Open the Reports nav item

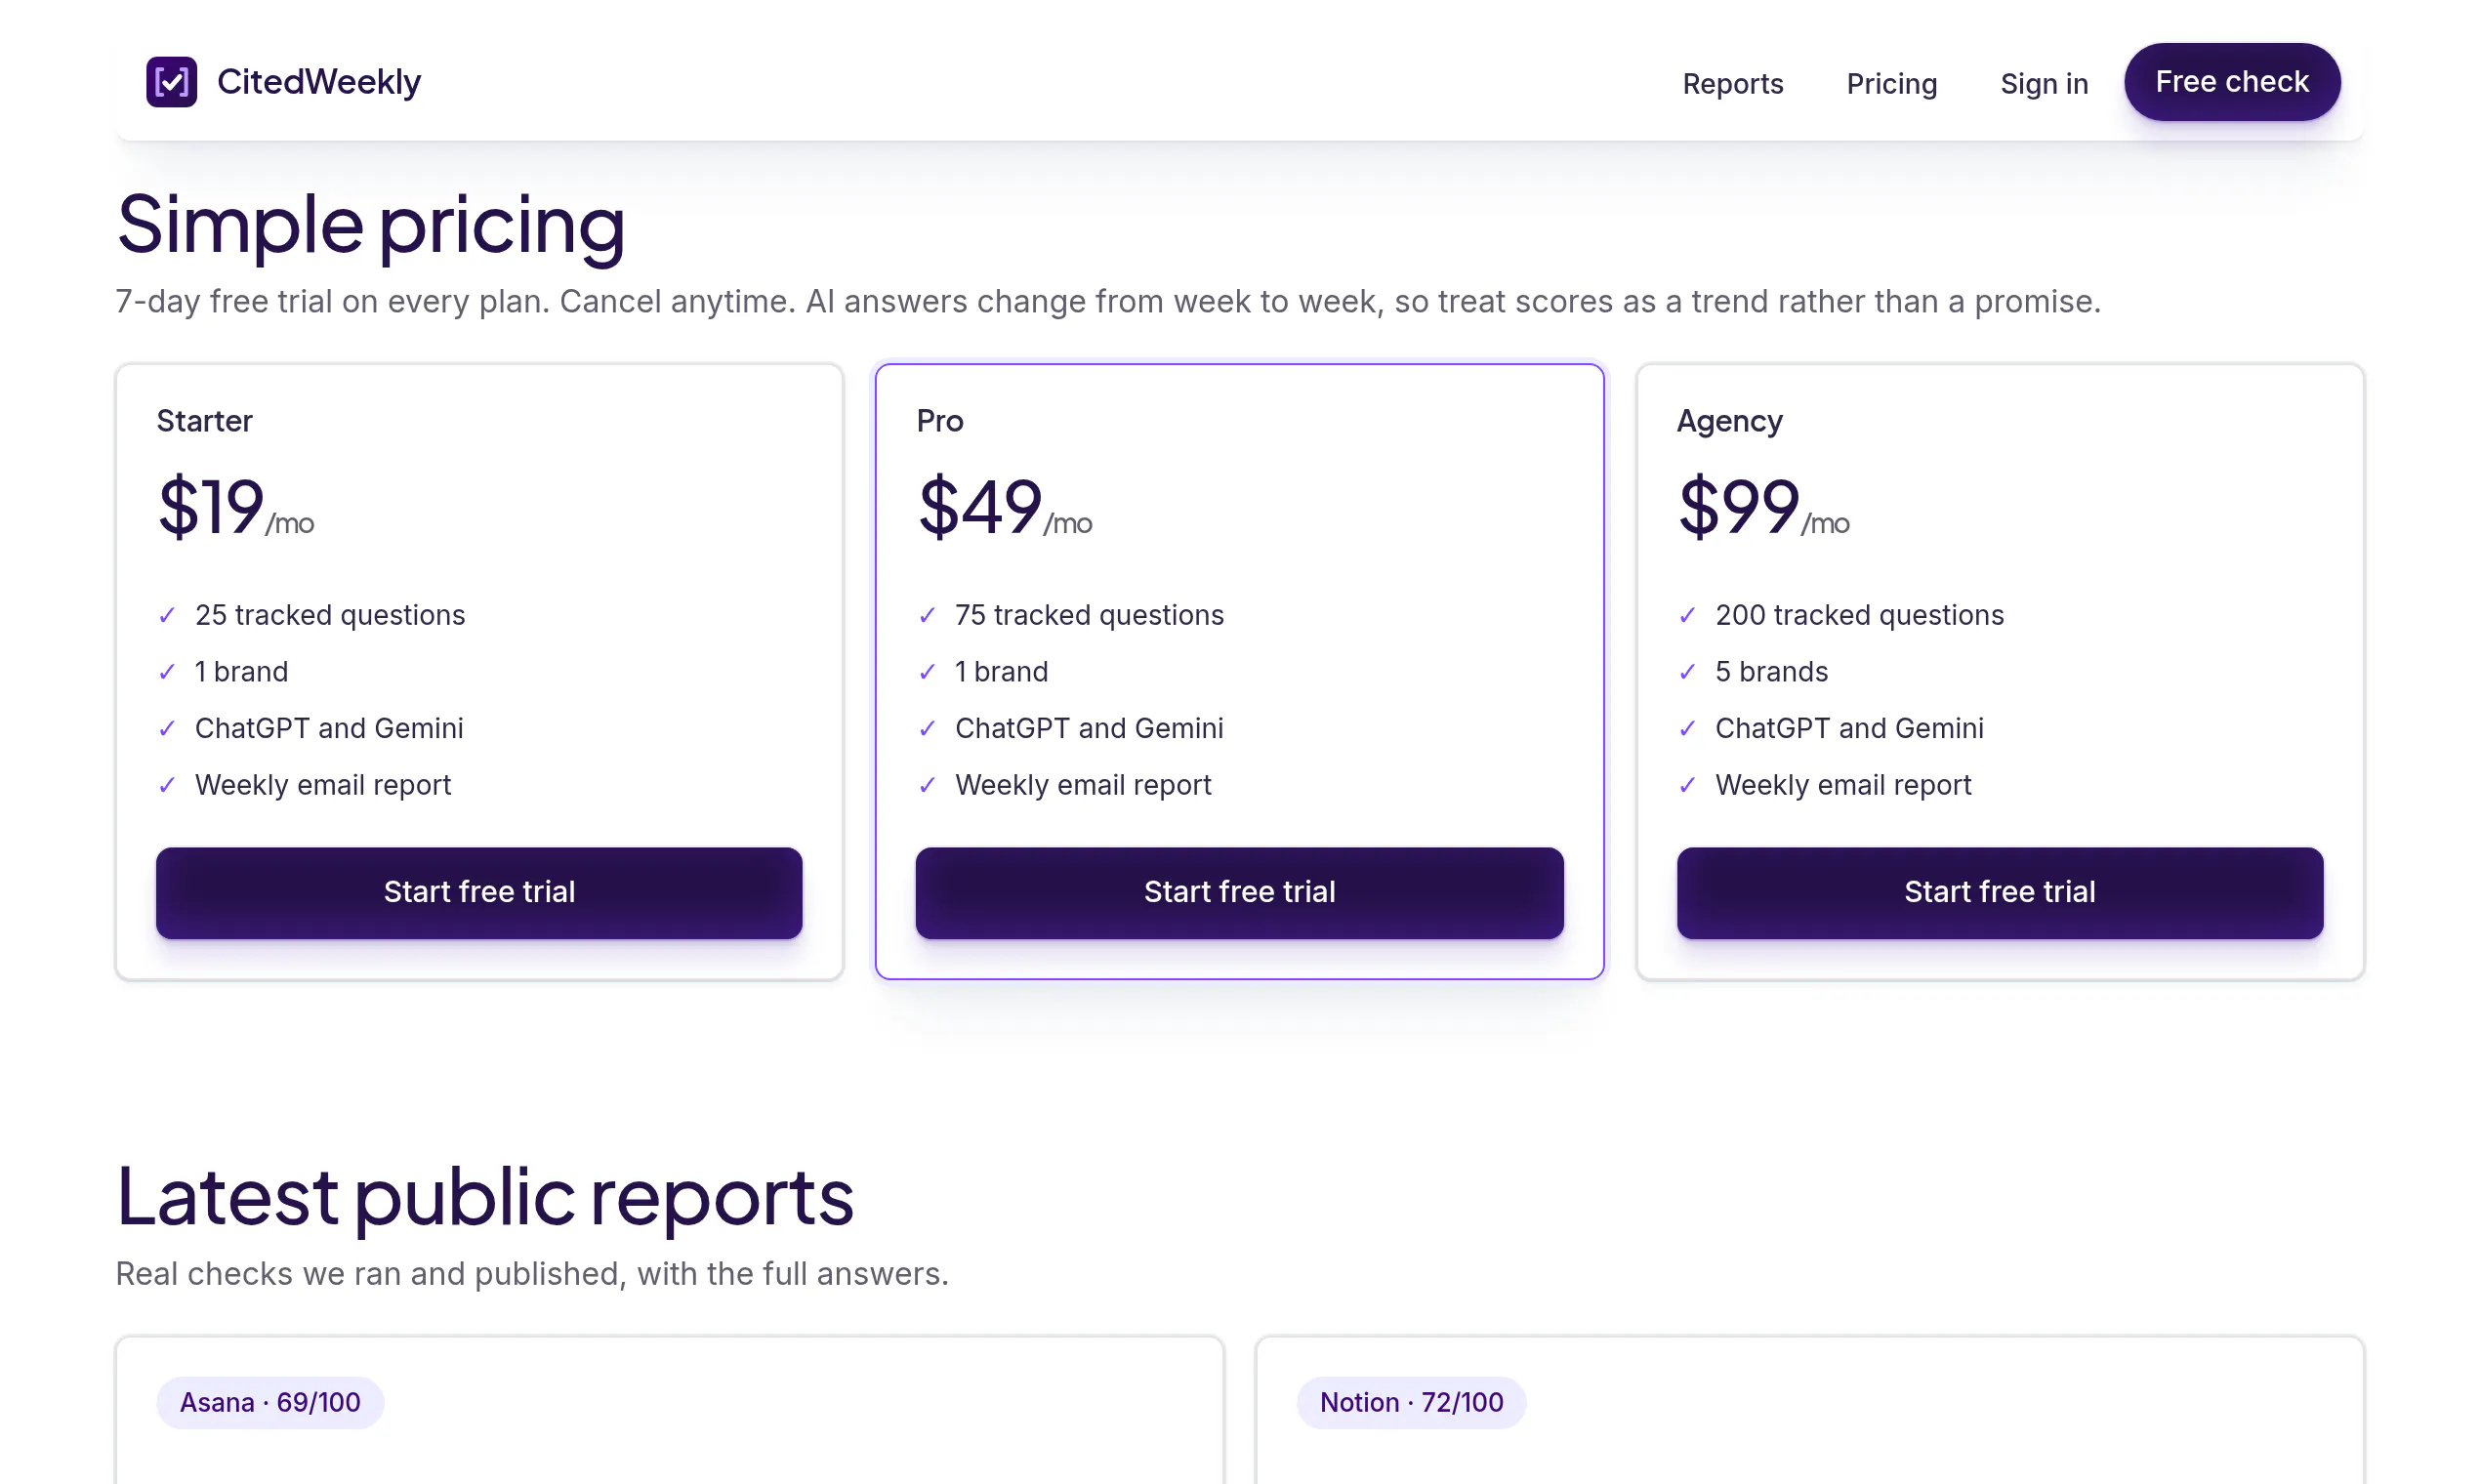pos(1732,83)
